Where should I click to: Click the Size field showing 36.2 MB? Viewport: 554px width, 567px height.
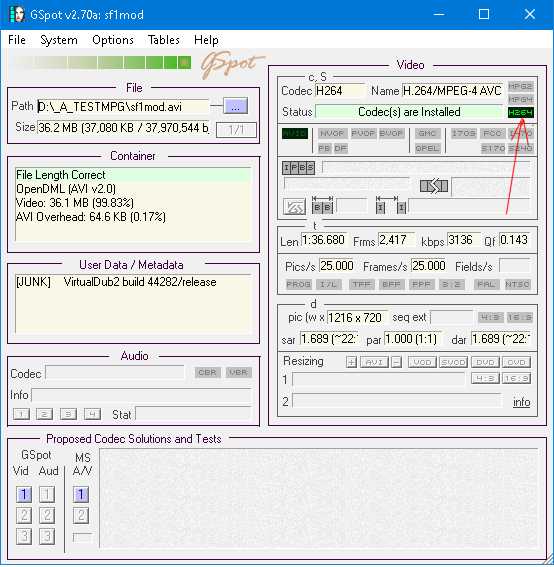123,128
